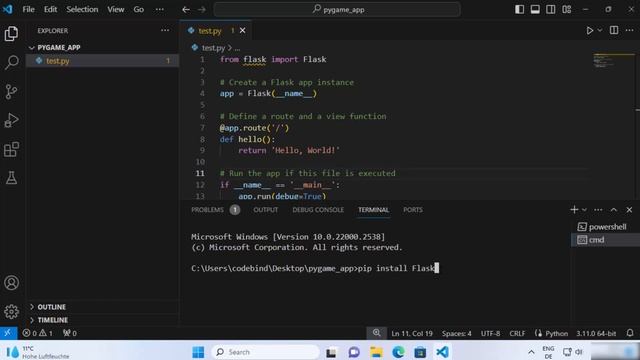Click the terminal command line input
The image size is (640, 360).
(x=315, y=268)
